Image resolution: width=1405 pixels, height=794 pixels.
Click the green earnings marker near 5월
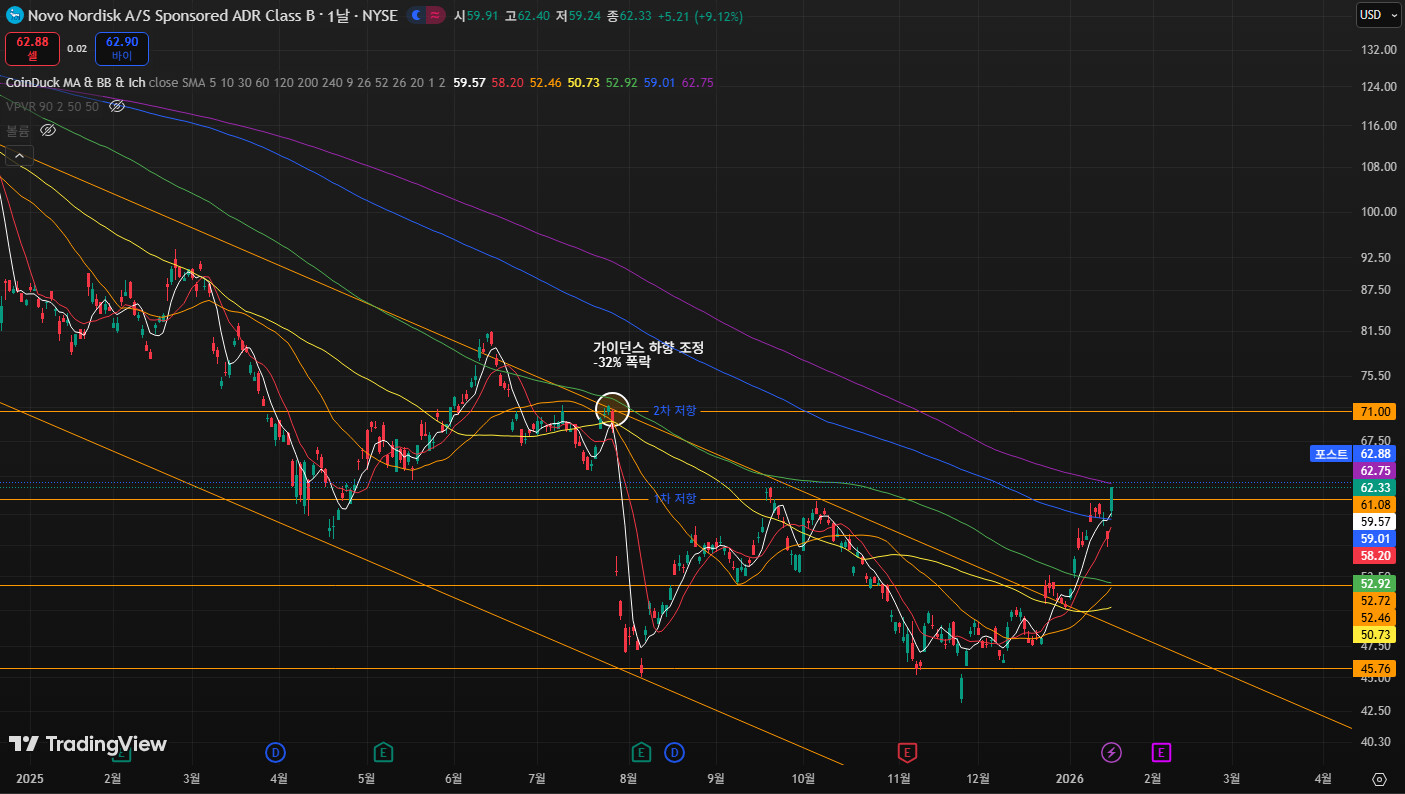(x=382, y=752)
